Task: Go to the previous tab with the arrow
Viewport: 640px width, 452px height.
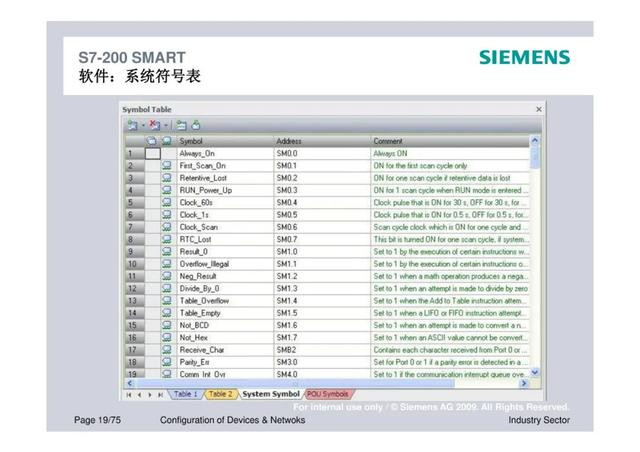Action: point(140,395)
